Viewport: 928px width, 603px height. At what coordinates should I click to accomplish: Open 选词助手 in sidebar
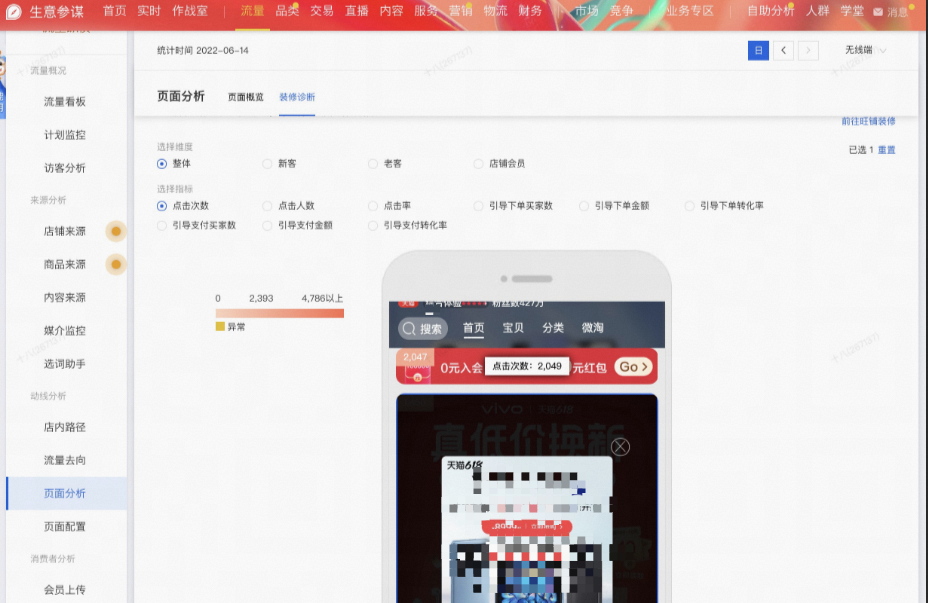(65, 364)
